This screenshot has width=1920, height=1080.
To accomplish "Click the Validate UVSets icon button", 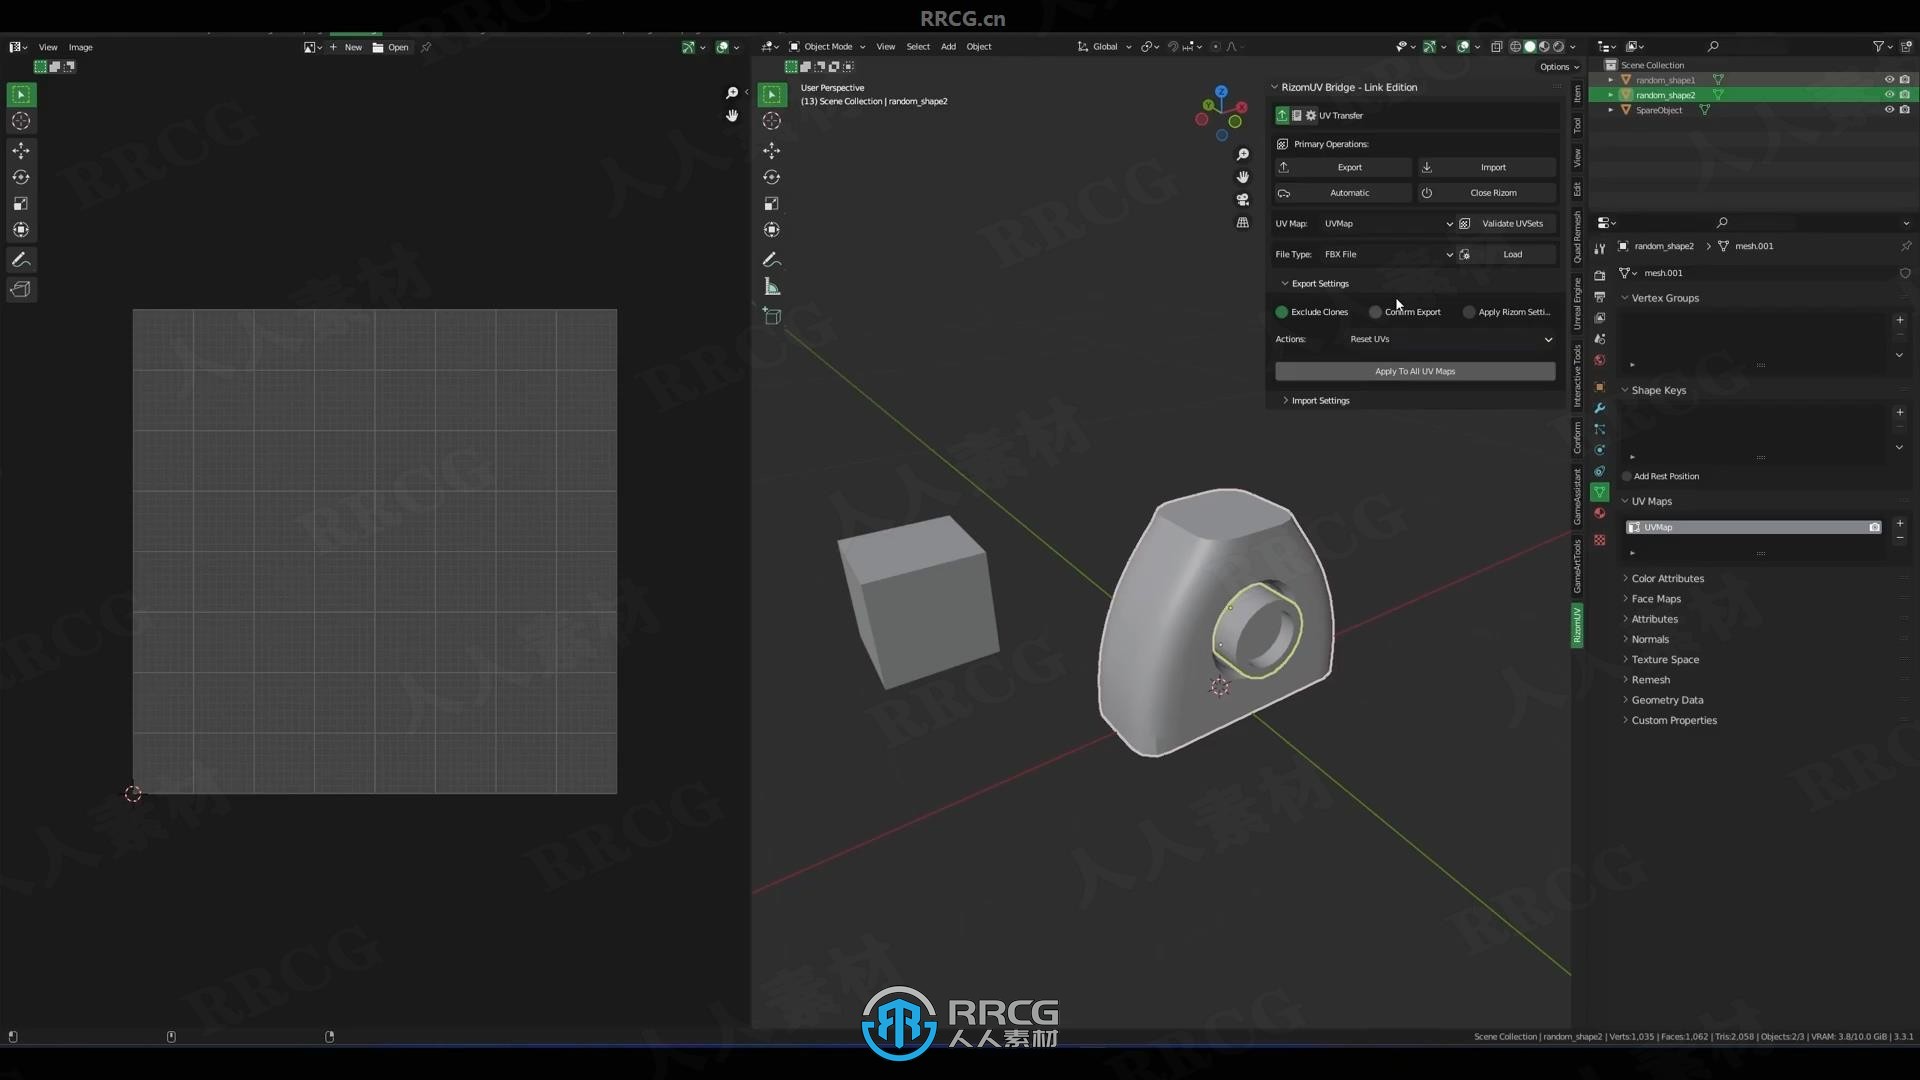I will pyautogui.click(x=1462, y=223).
